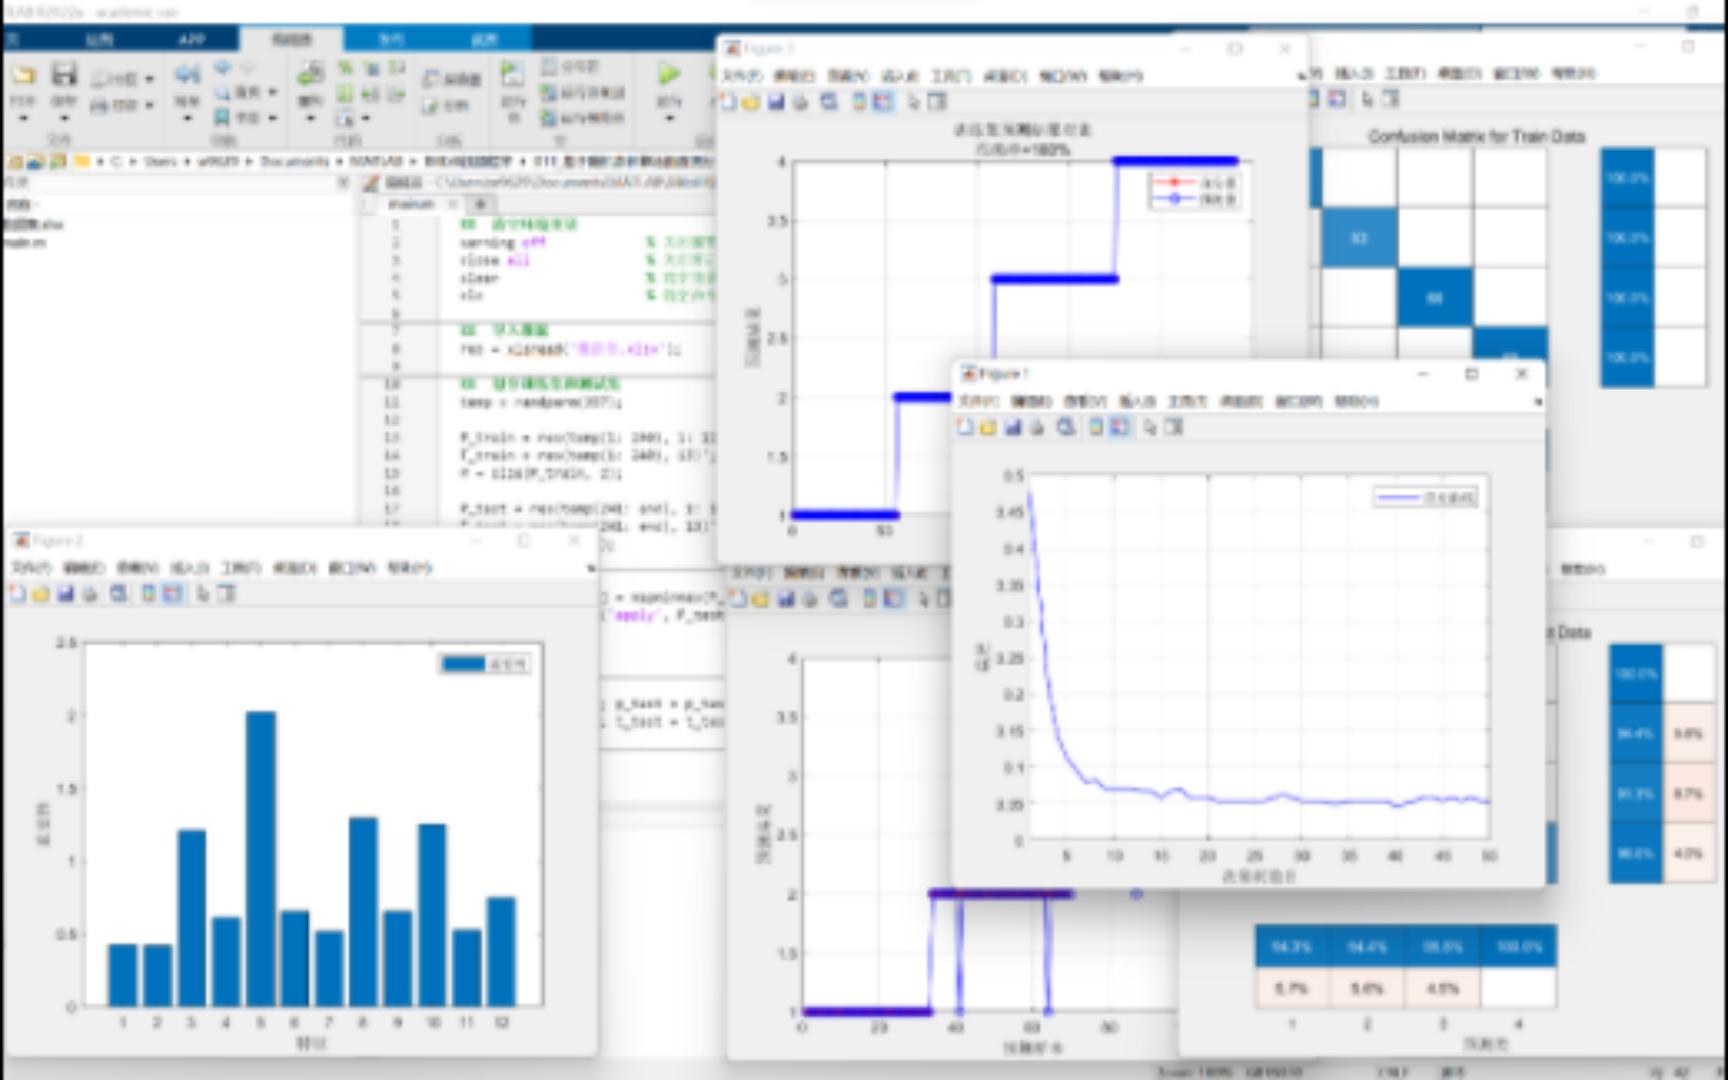Click the Refactor icon in the code group
The height and width of the screenshot is (1080, 1728).
pyautogui.click(x=311, y=73)
